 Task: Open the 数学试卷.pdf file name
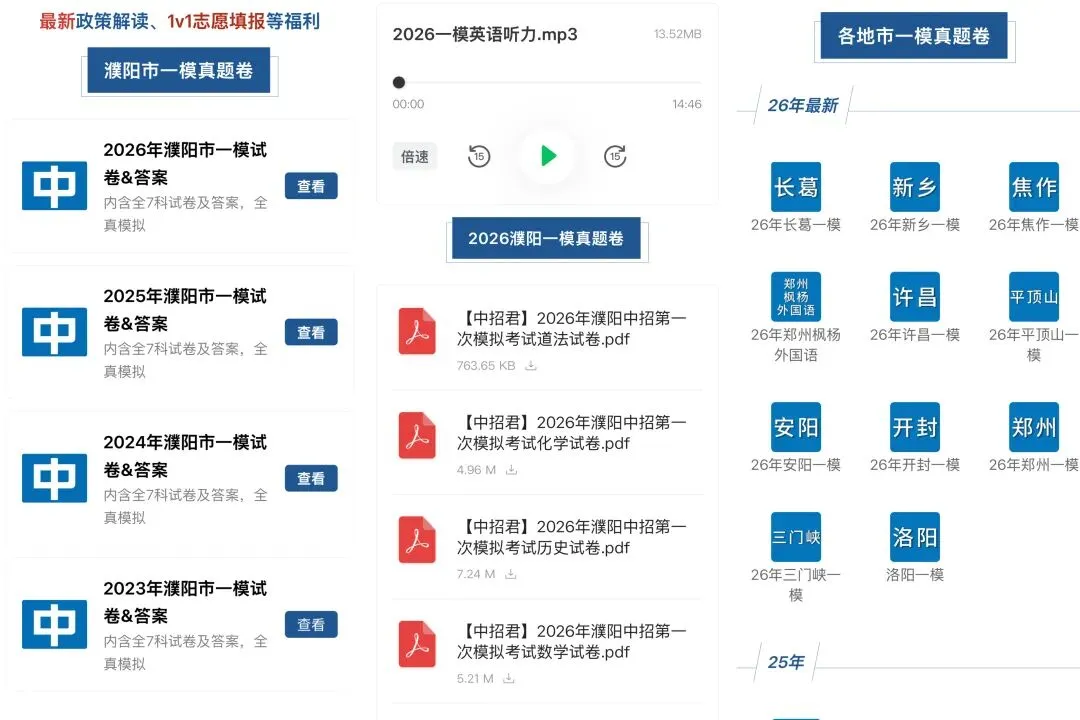click(x=572, y=641)
